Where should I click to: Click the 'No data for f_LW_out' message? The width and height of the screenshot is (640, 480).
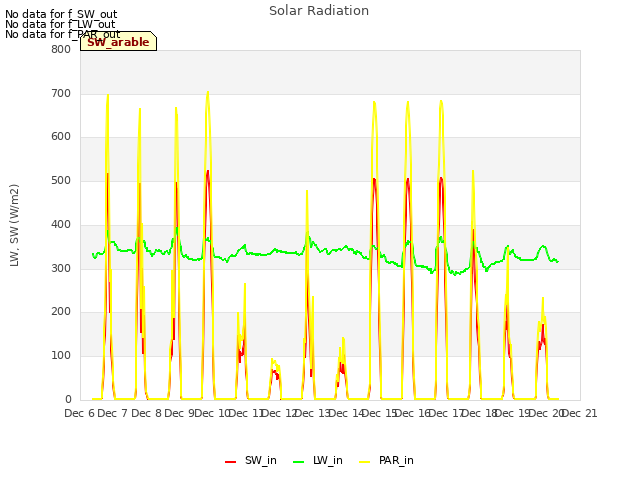click(60, 24)
